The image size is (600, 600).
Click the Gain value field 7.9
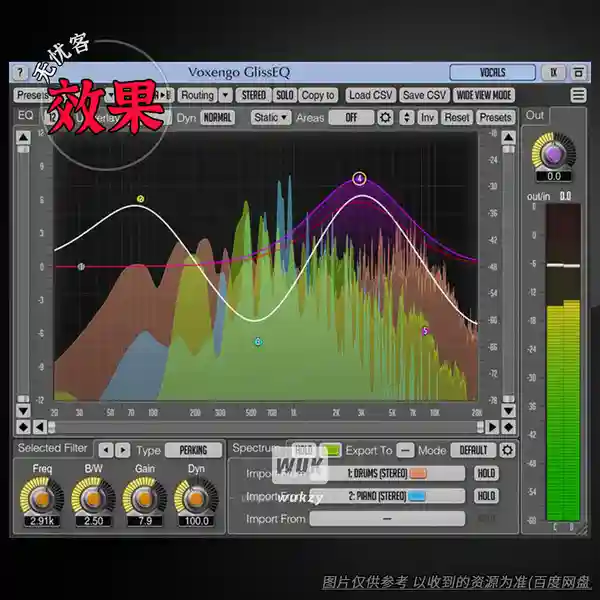click(145, 521)
